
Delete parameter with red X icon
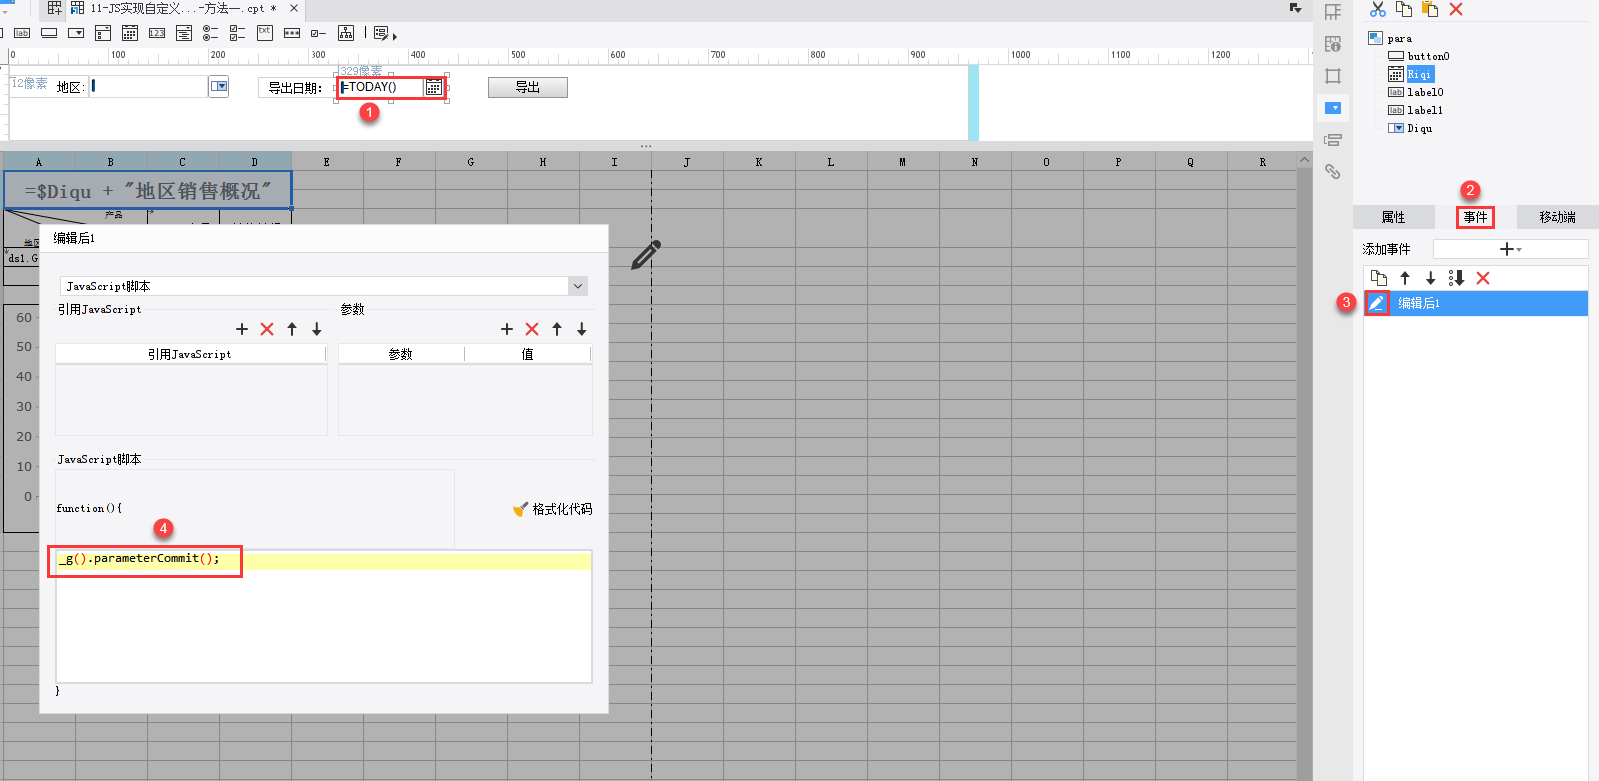click(532, 329)
